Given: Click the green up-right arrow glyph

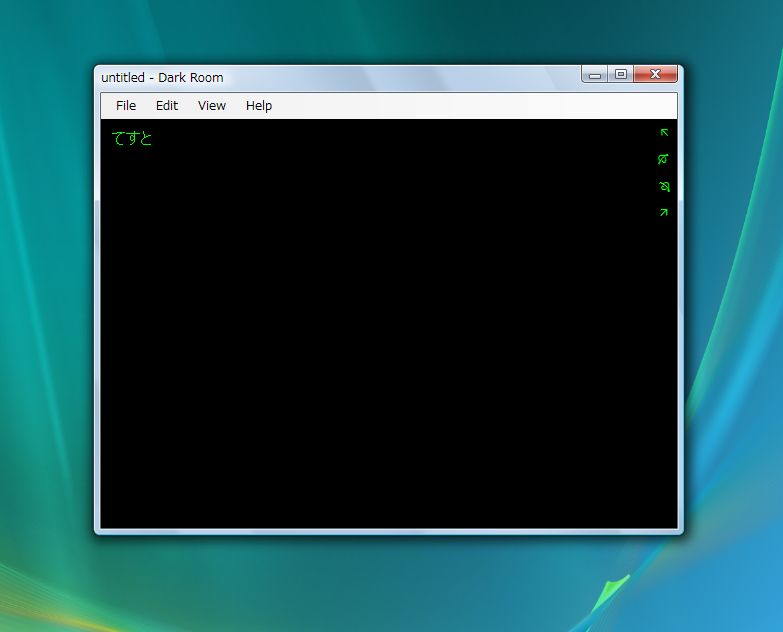Looking at the screenshot, I should [x=664, y=213].
